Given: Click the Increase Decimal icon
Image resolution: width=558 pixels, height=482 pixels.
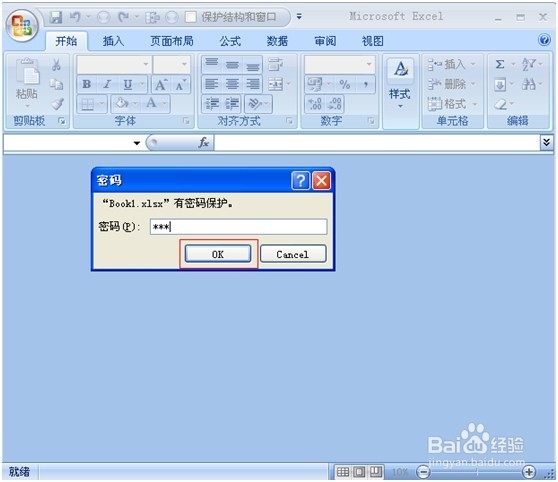Looking at the screenshot, I should [315, 104].
